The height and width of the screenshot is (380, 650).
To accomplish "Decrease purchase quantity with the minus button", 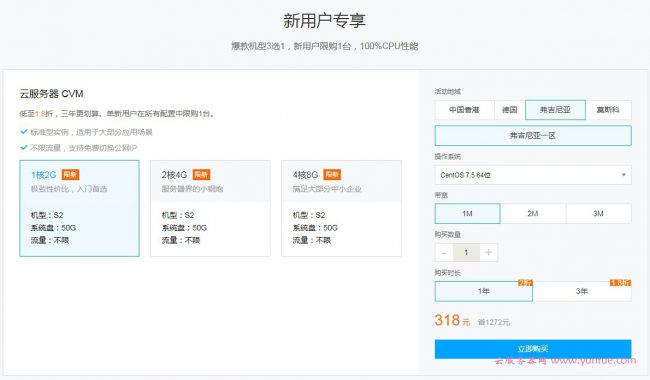I will coord(444,252).
